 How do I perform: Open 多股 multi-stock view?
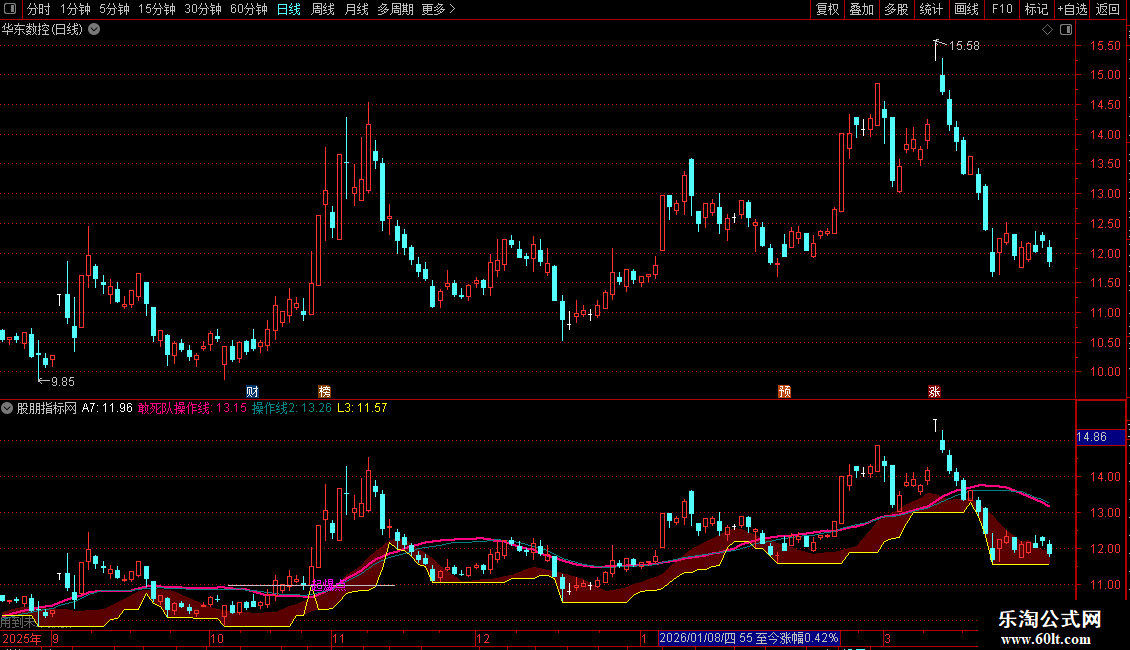896,9
